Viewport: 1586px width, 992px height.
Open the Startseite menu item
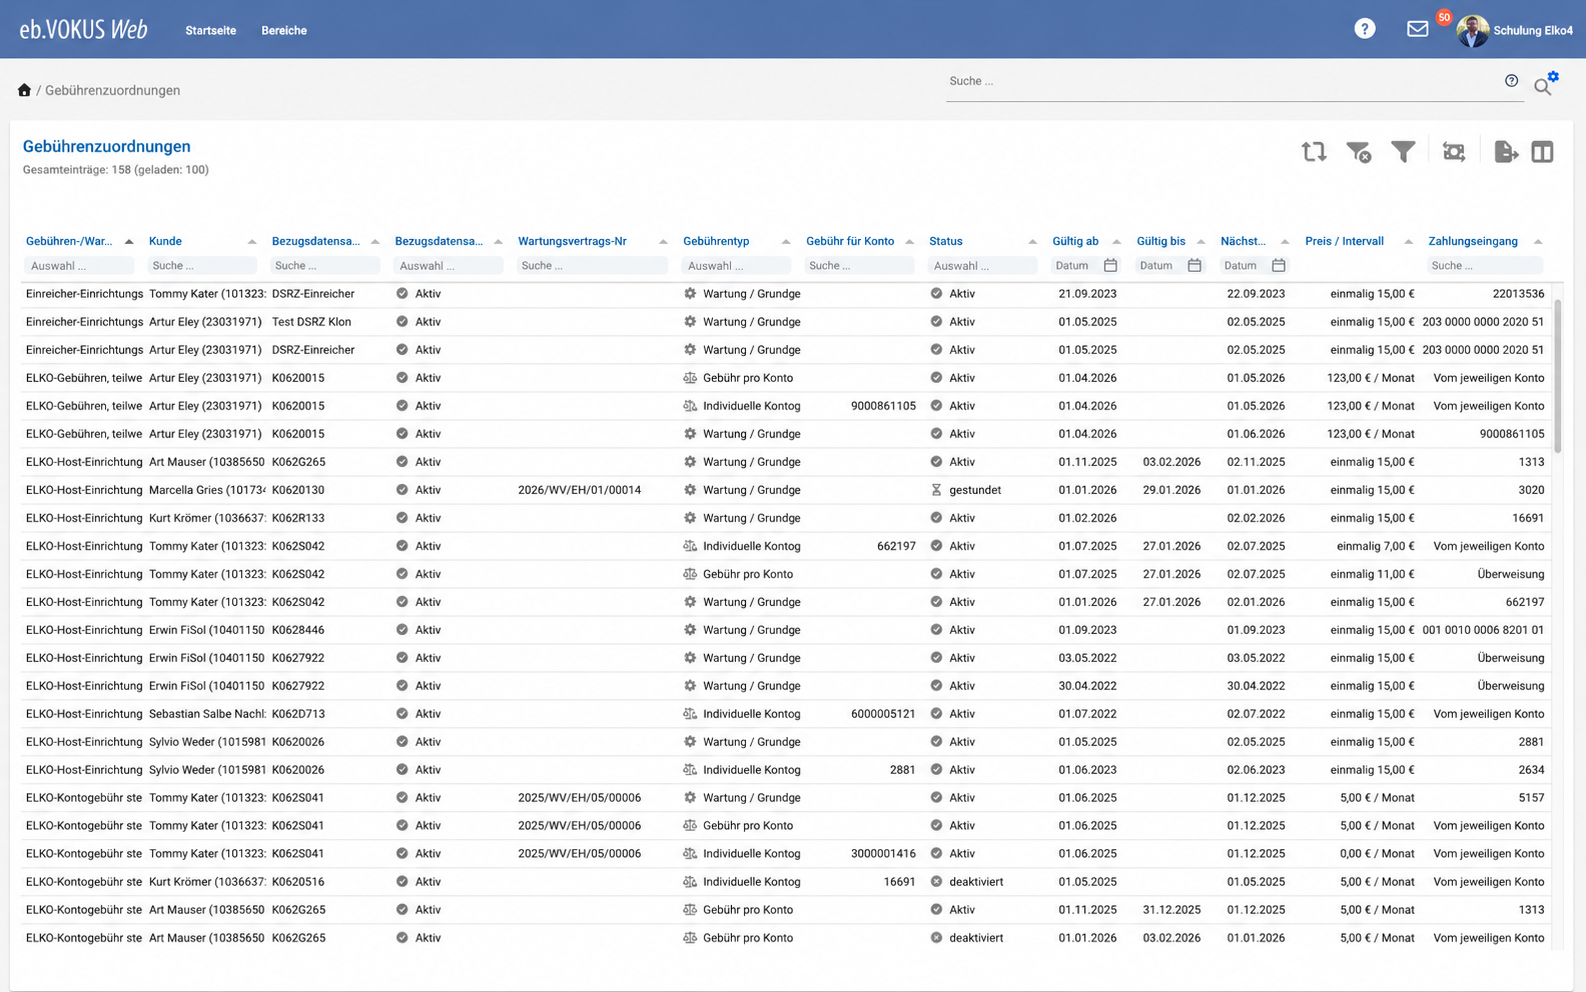tap(210, 30)
